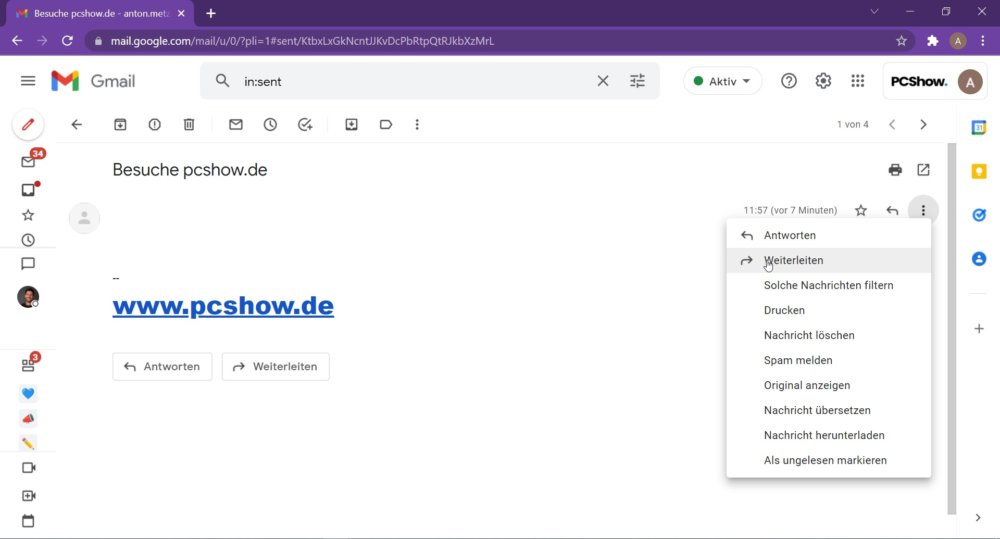
Task: Open the chat bubble icon in sidebar
Action: pos(28,263)
